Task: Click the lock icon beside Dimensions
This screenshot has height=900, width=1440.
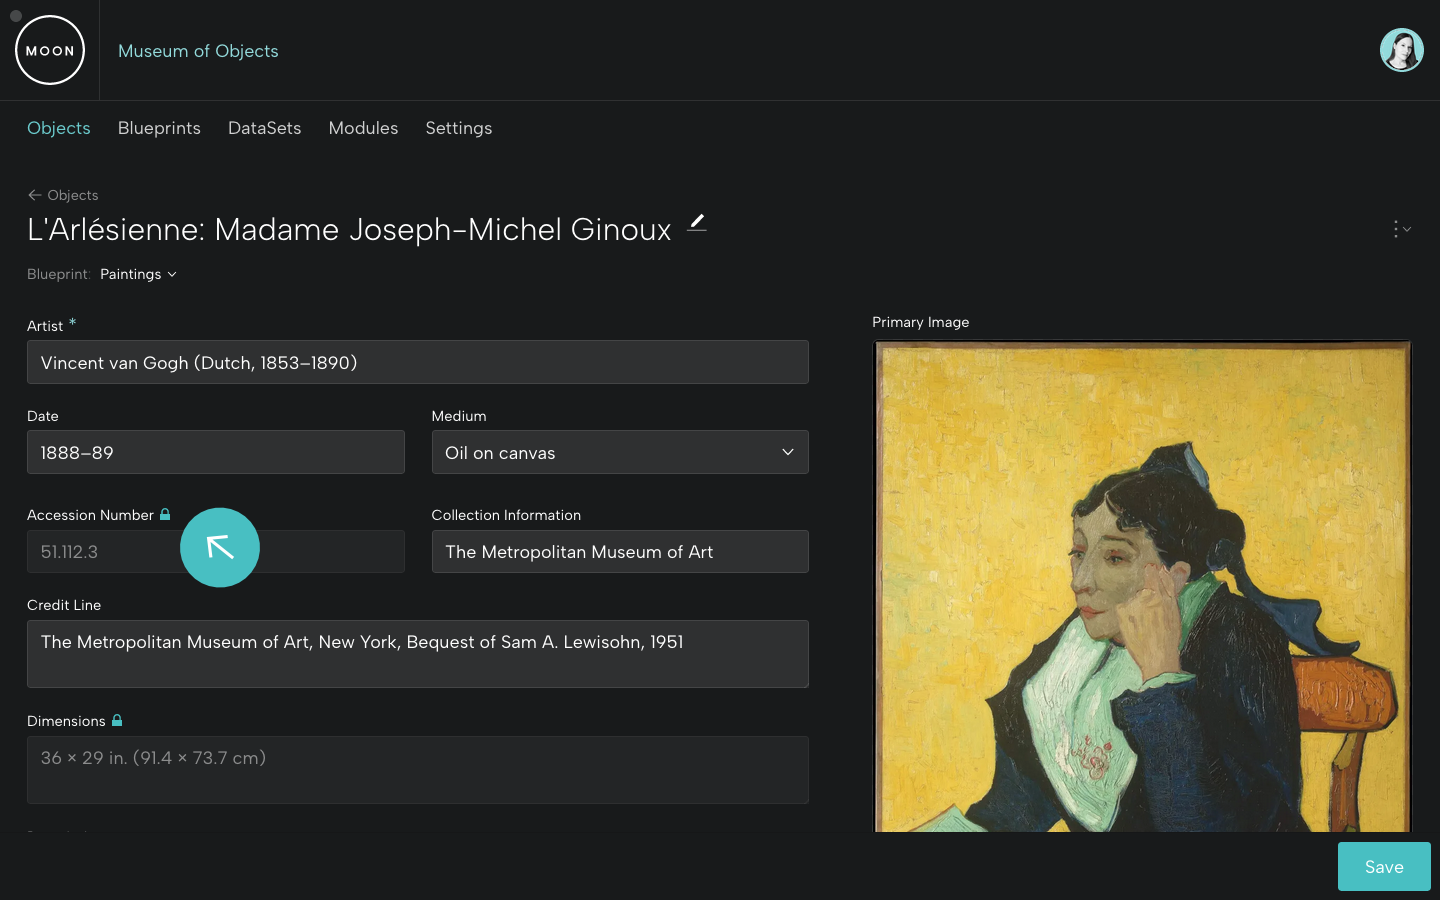Action: 117,720
